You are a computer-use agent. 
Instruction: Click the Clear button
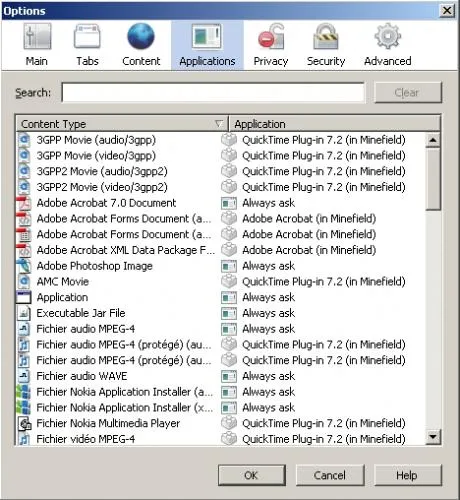coord(408,92)
